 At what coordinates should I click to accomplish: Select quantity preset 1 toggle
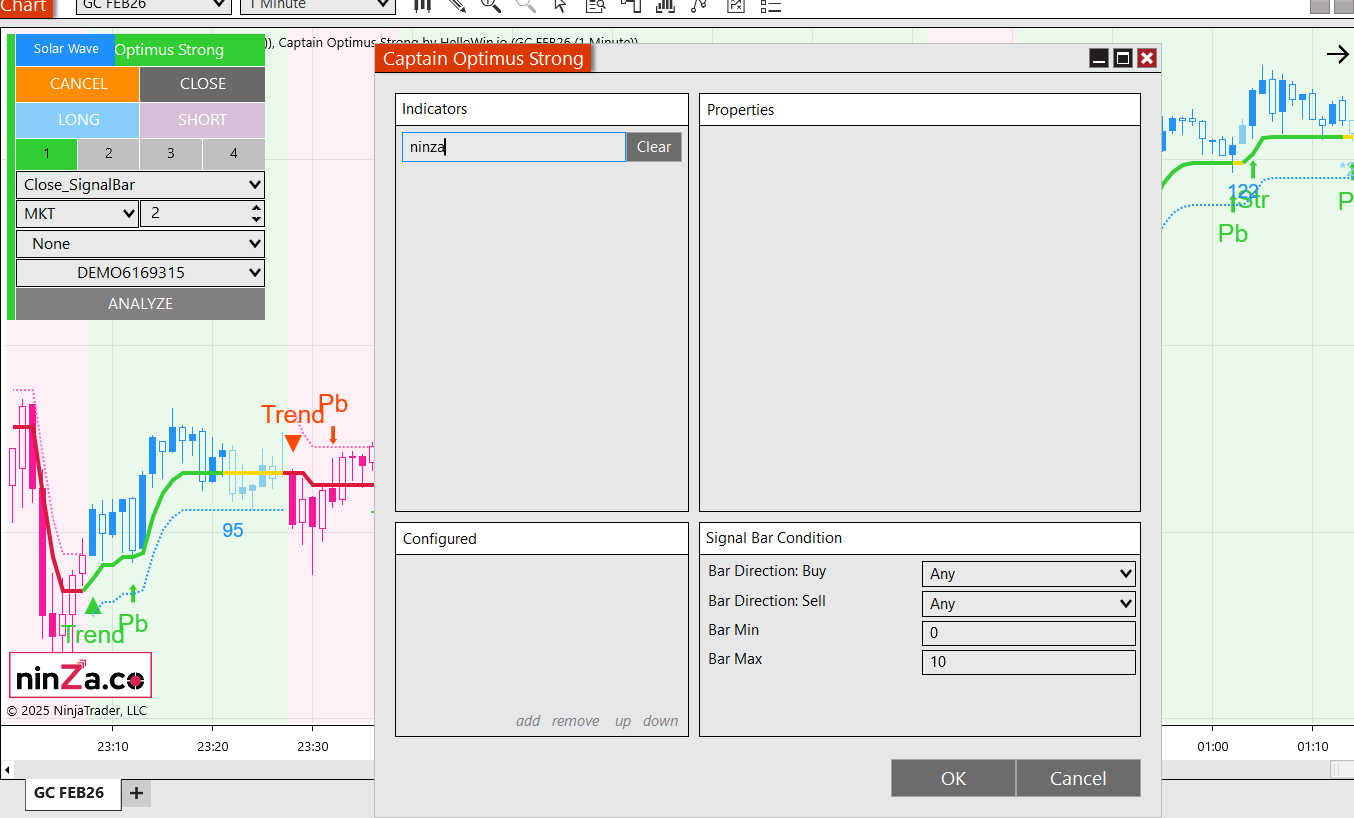click(x=47, y=154)
